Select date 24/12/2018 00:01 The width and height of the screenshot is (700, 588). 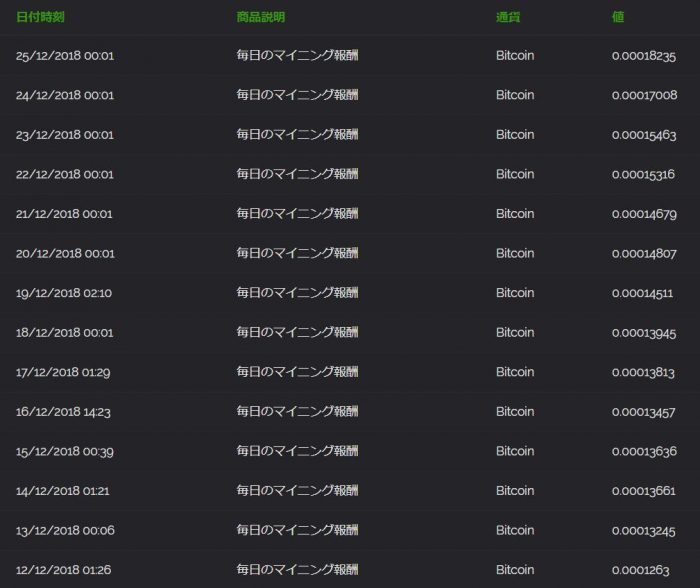coord(65,95)
